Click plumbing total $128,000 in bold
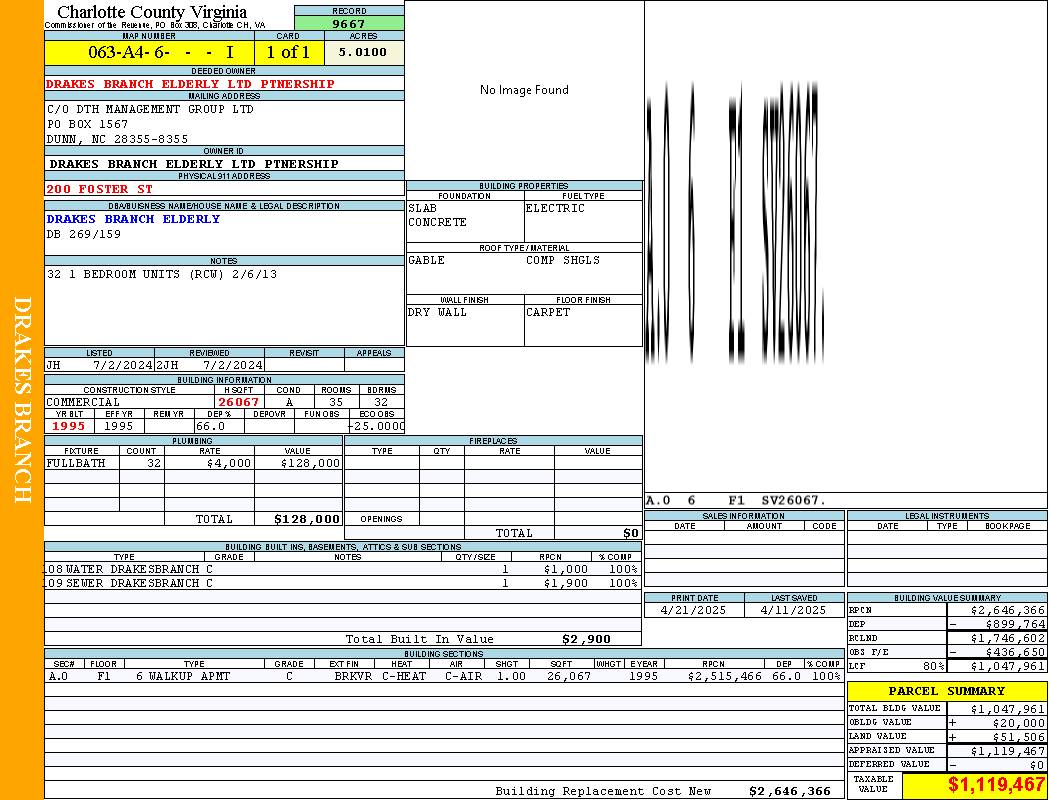 tap(307, 519)
